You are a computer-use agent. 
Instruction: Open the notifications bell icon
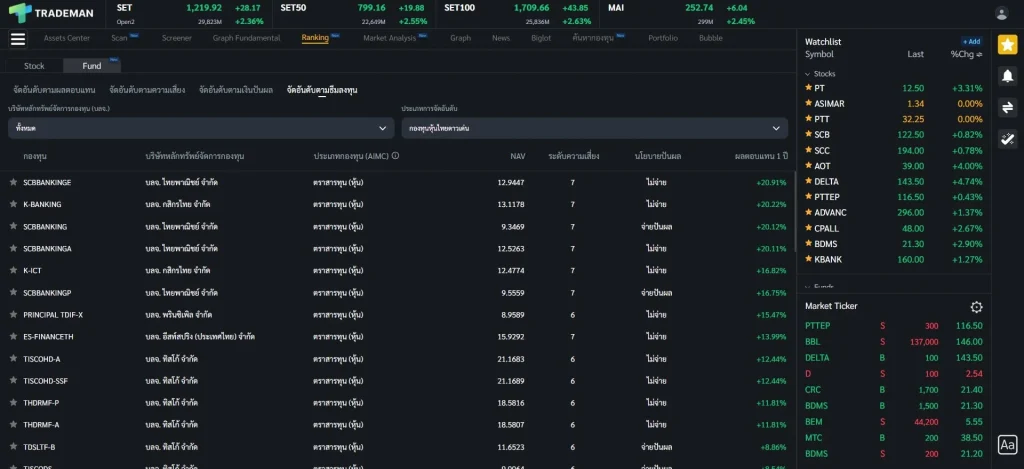1007,75
